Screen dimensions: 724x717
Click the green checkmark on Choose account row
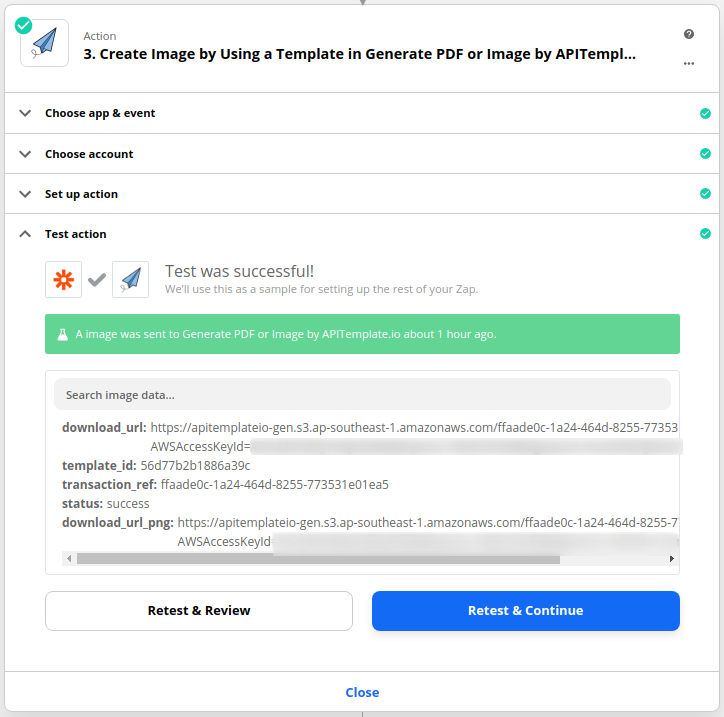[705, 153]
